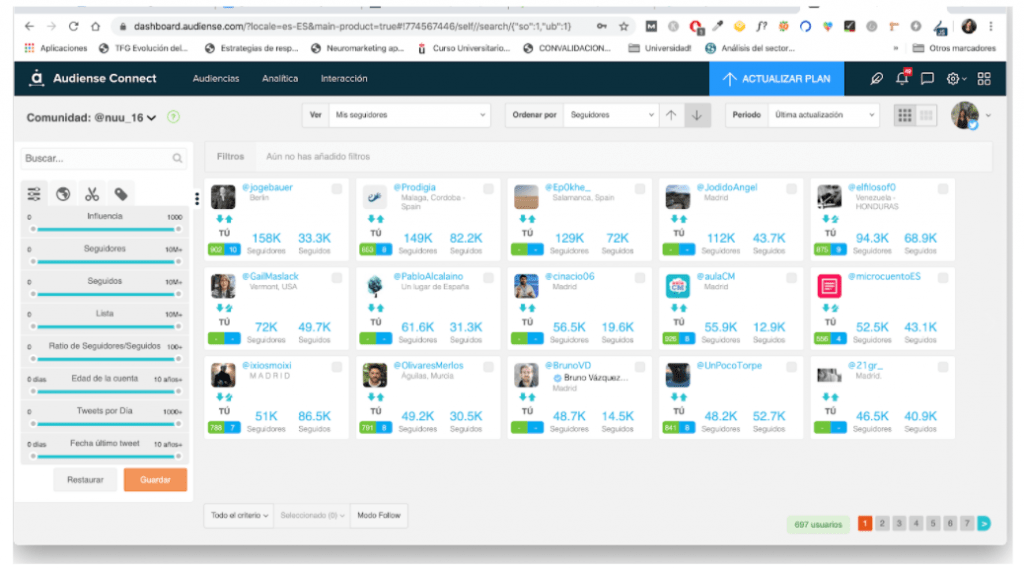Tick the checkbox on @GailMaslack card
This screenshot has height=570, width=1024.
tap(336, 277)
